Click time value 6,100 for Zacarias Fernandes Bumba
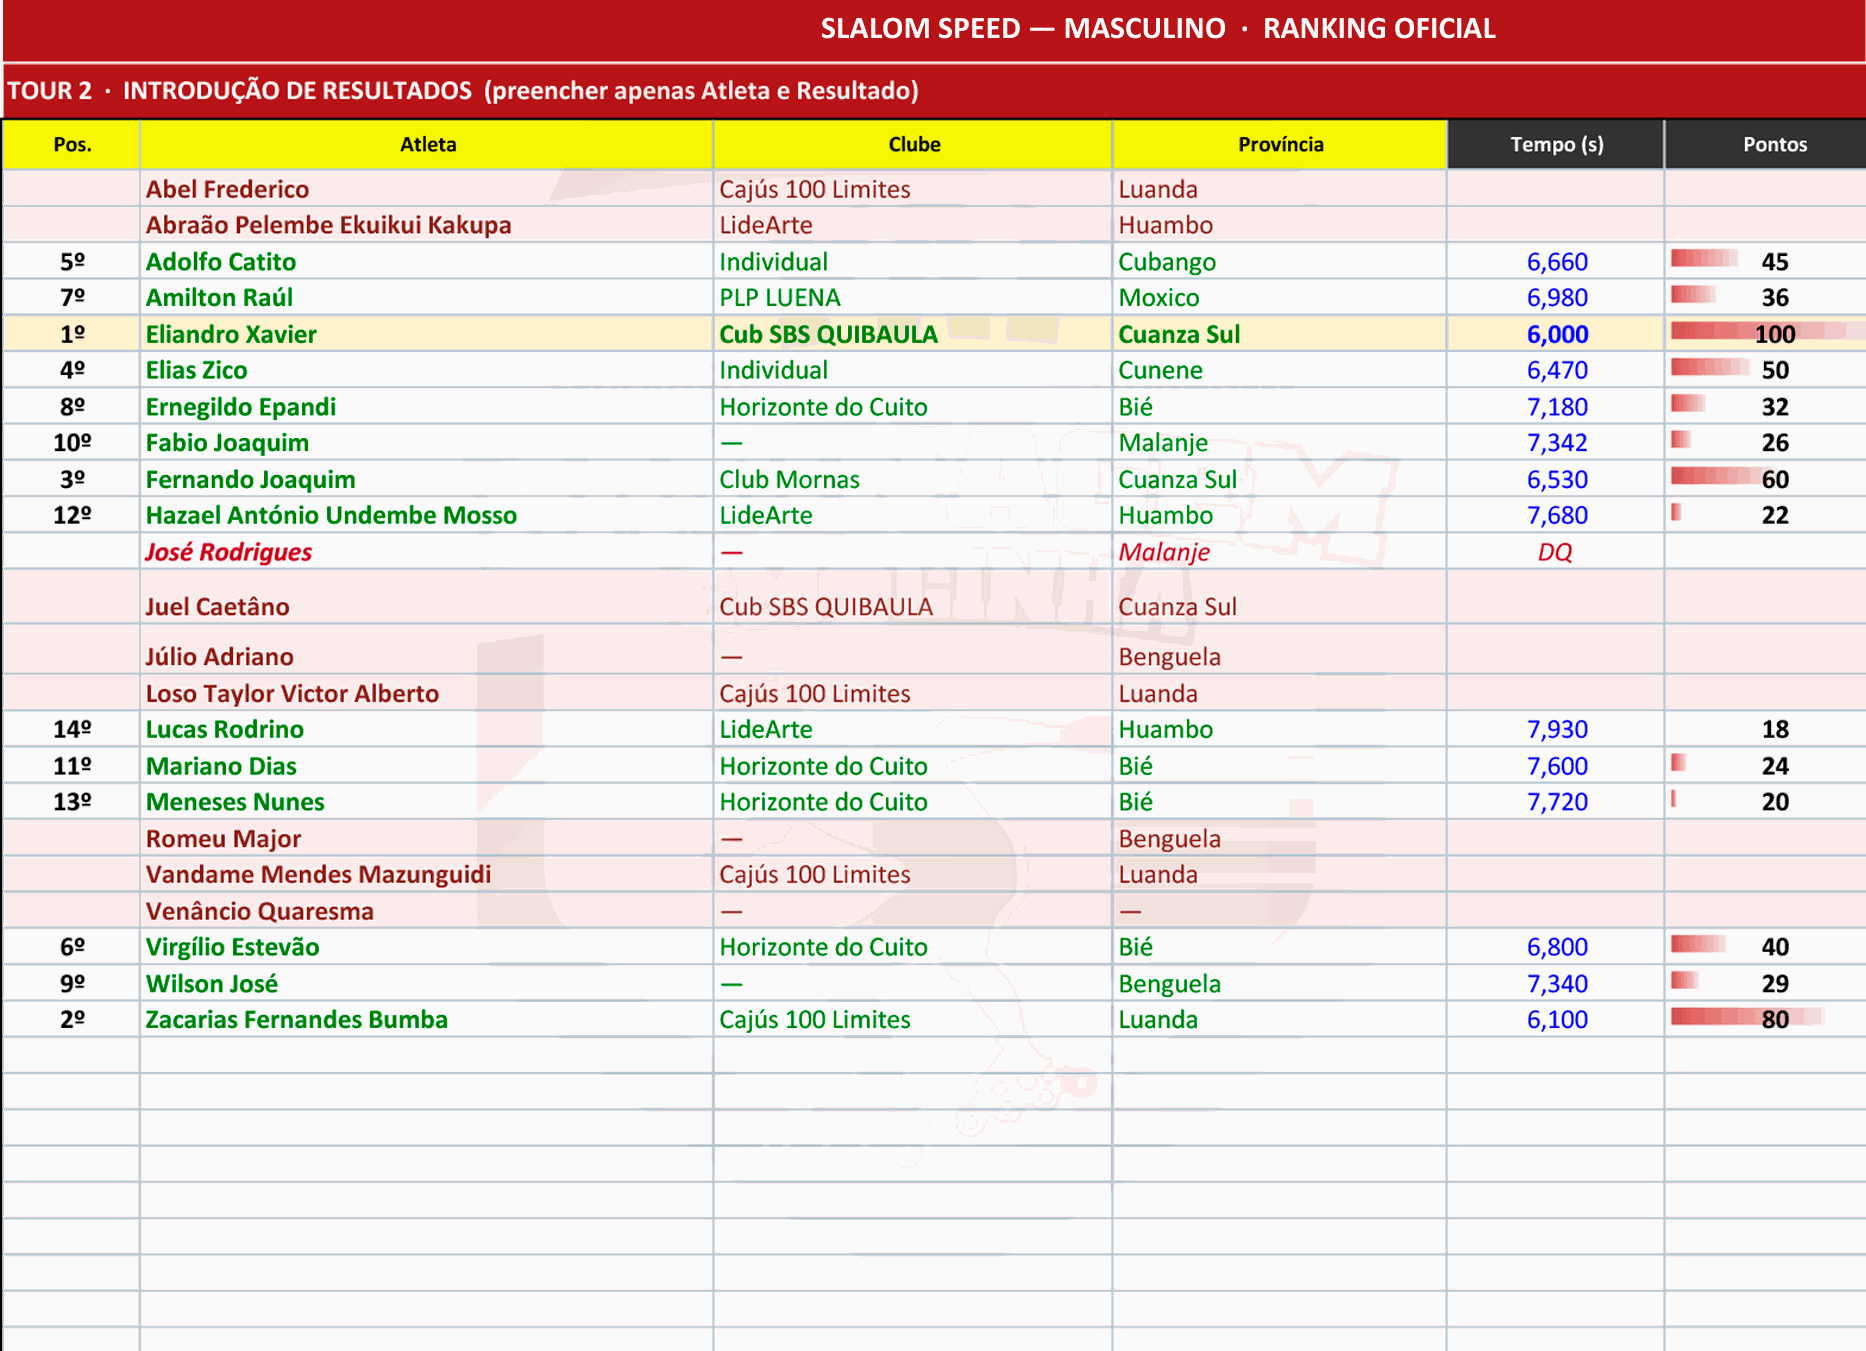 pyautogui.click(x=1557, y=1019)
